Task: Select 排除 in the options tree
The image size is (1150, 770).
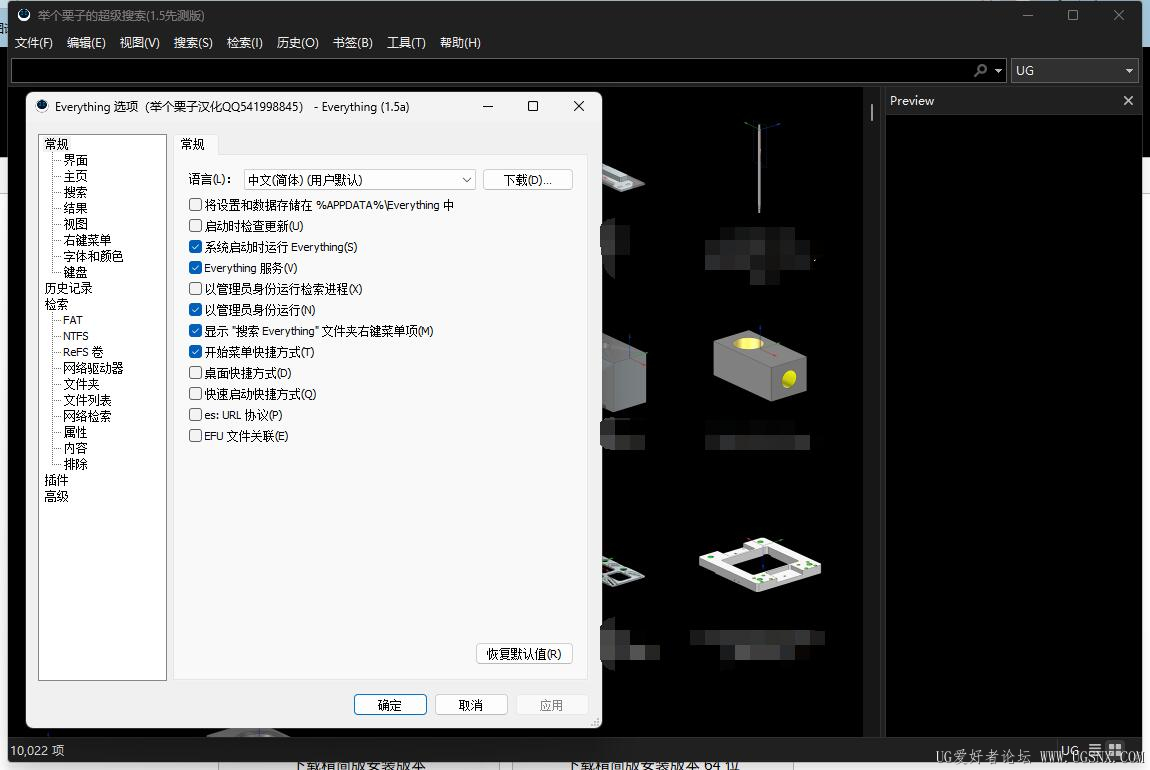Action: pyautogui.click(x=76, y=464)
